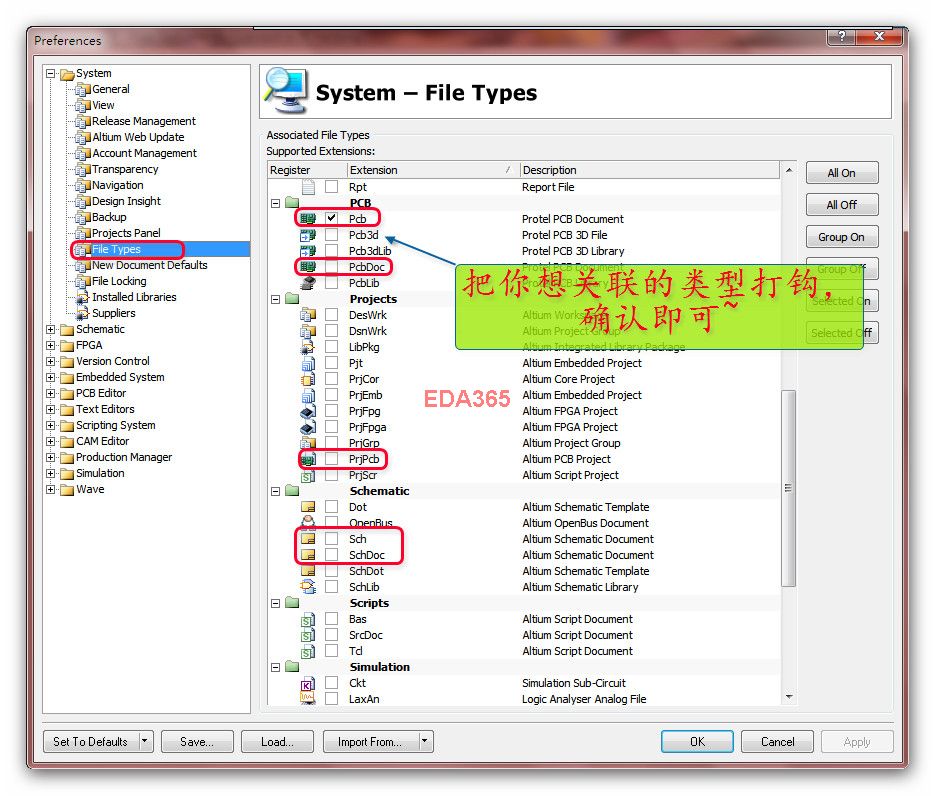936x796 pixels.
Task: Click the All On button
Action: (842, 173)
